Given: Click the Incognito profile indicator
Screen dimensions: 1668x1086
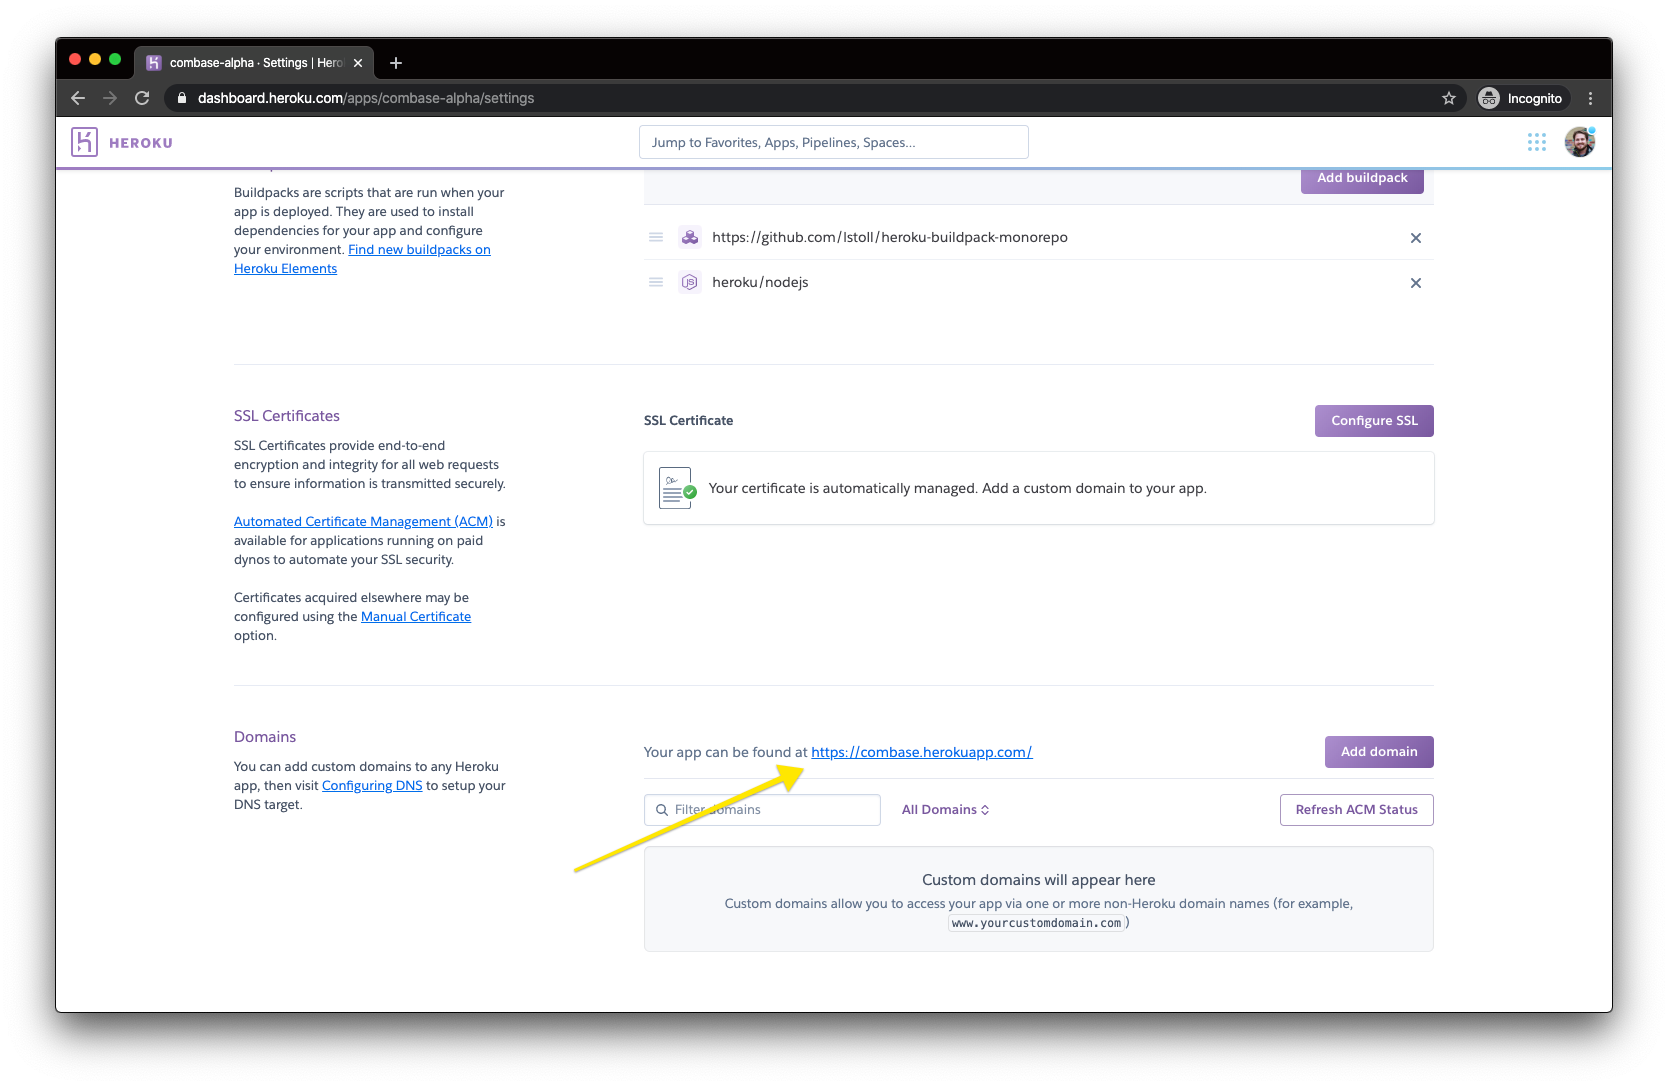Looking at the screenshot, I should click(x=1520, y=98).
